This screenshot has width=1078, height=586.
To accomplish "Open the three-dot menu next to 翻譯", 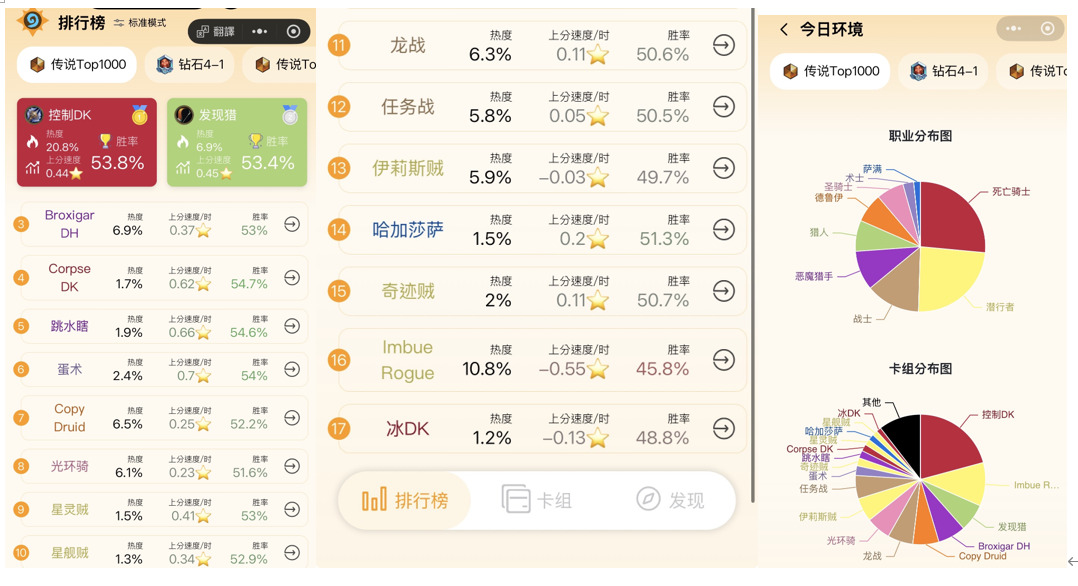I will pos(260,31).
